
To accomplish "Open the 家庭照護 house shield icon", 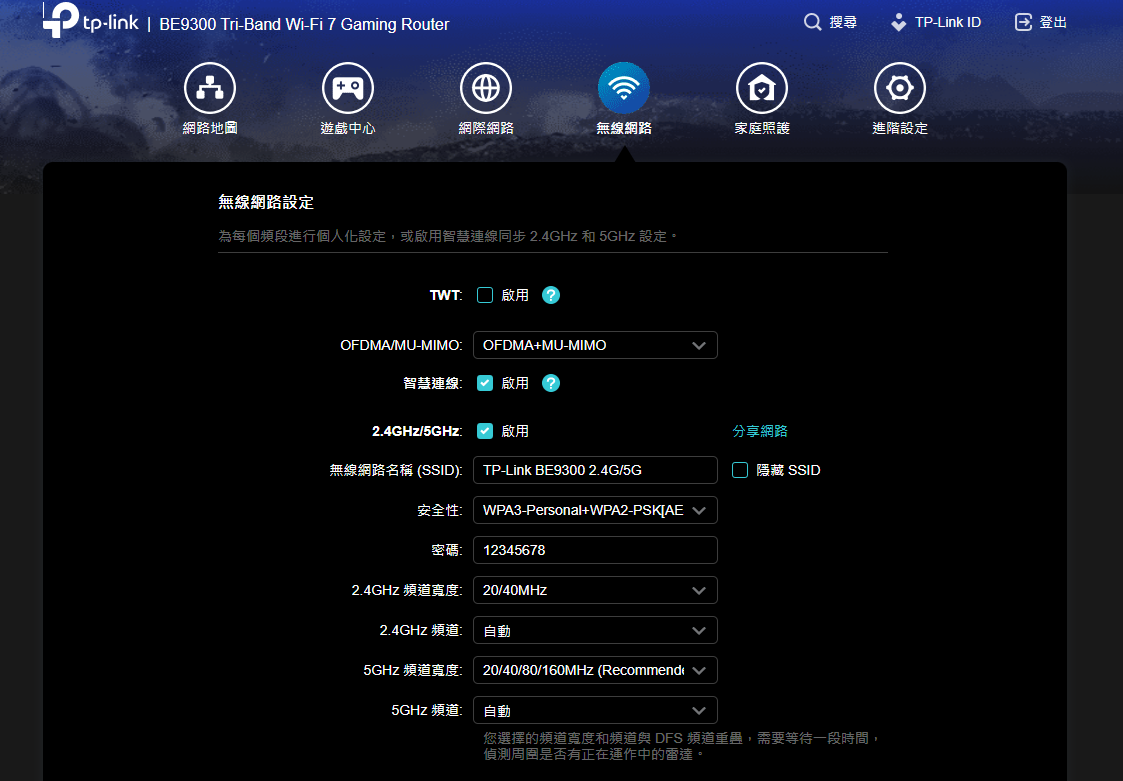I will (x=762, y=88).
